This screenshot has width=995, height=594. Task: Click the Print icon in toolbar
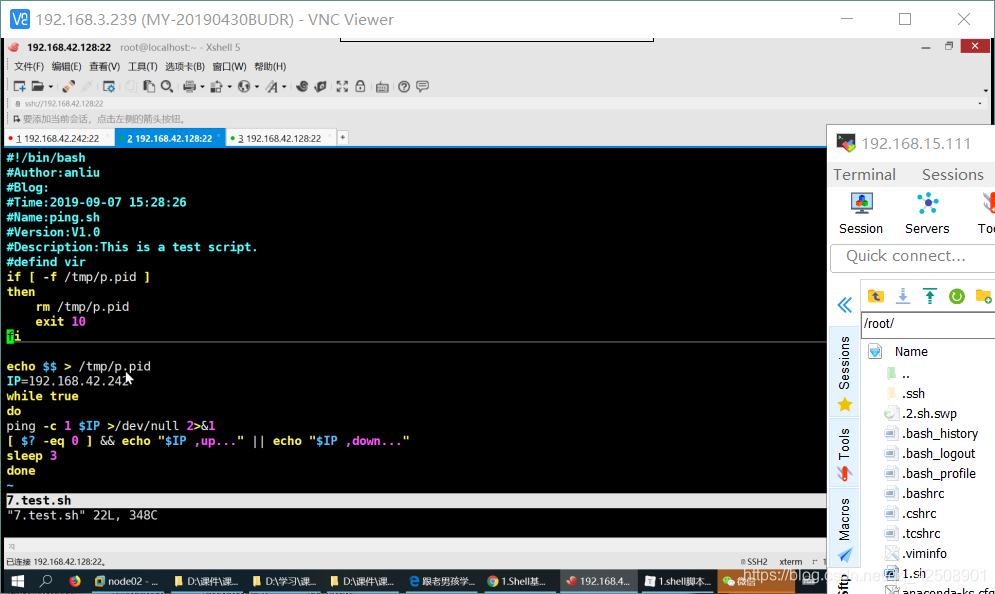(189, 86)
